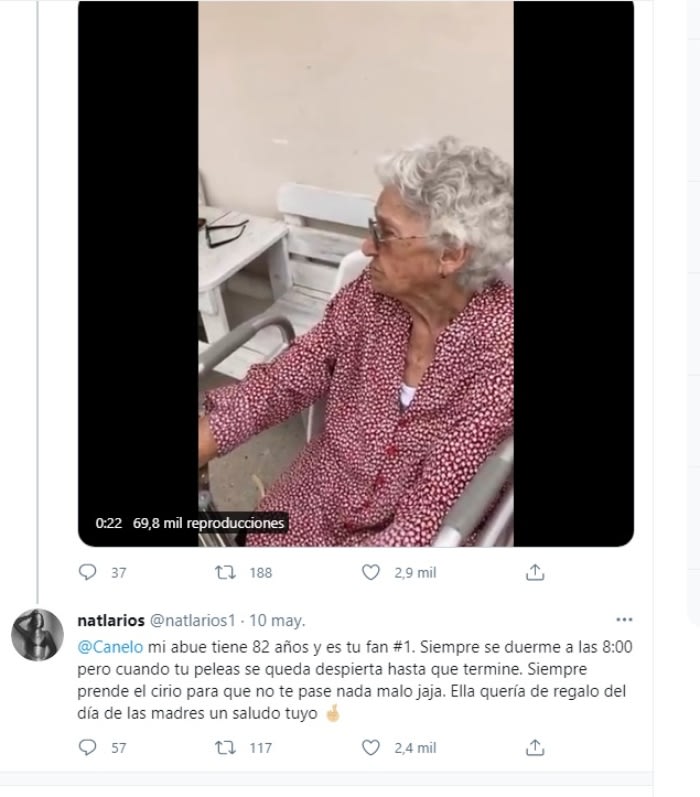
Task: Click the 0:22 video duration label
Action: (x=109, y=523)
